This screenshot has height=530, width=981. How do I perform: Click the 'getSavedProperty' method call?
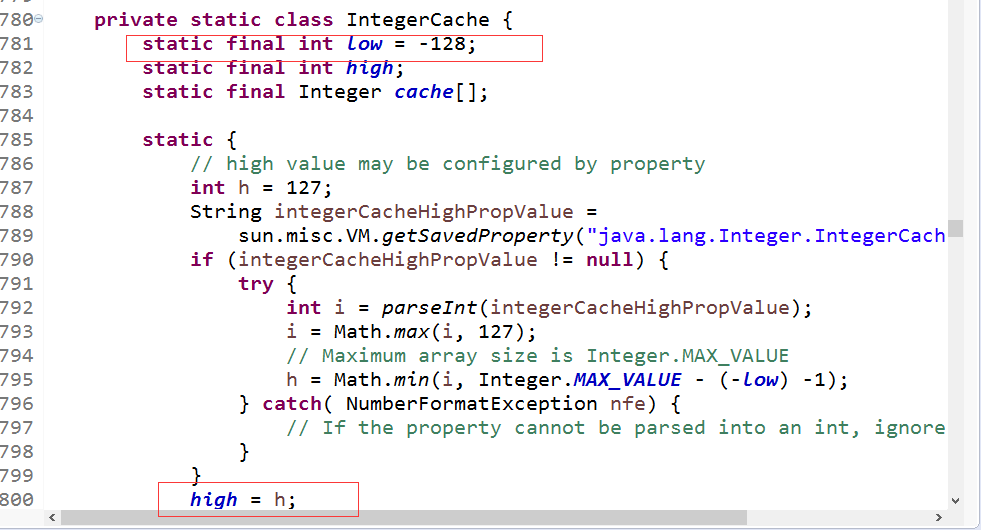477,236
